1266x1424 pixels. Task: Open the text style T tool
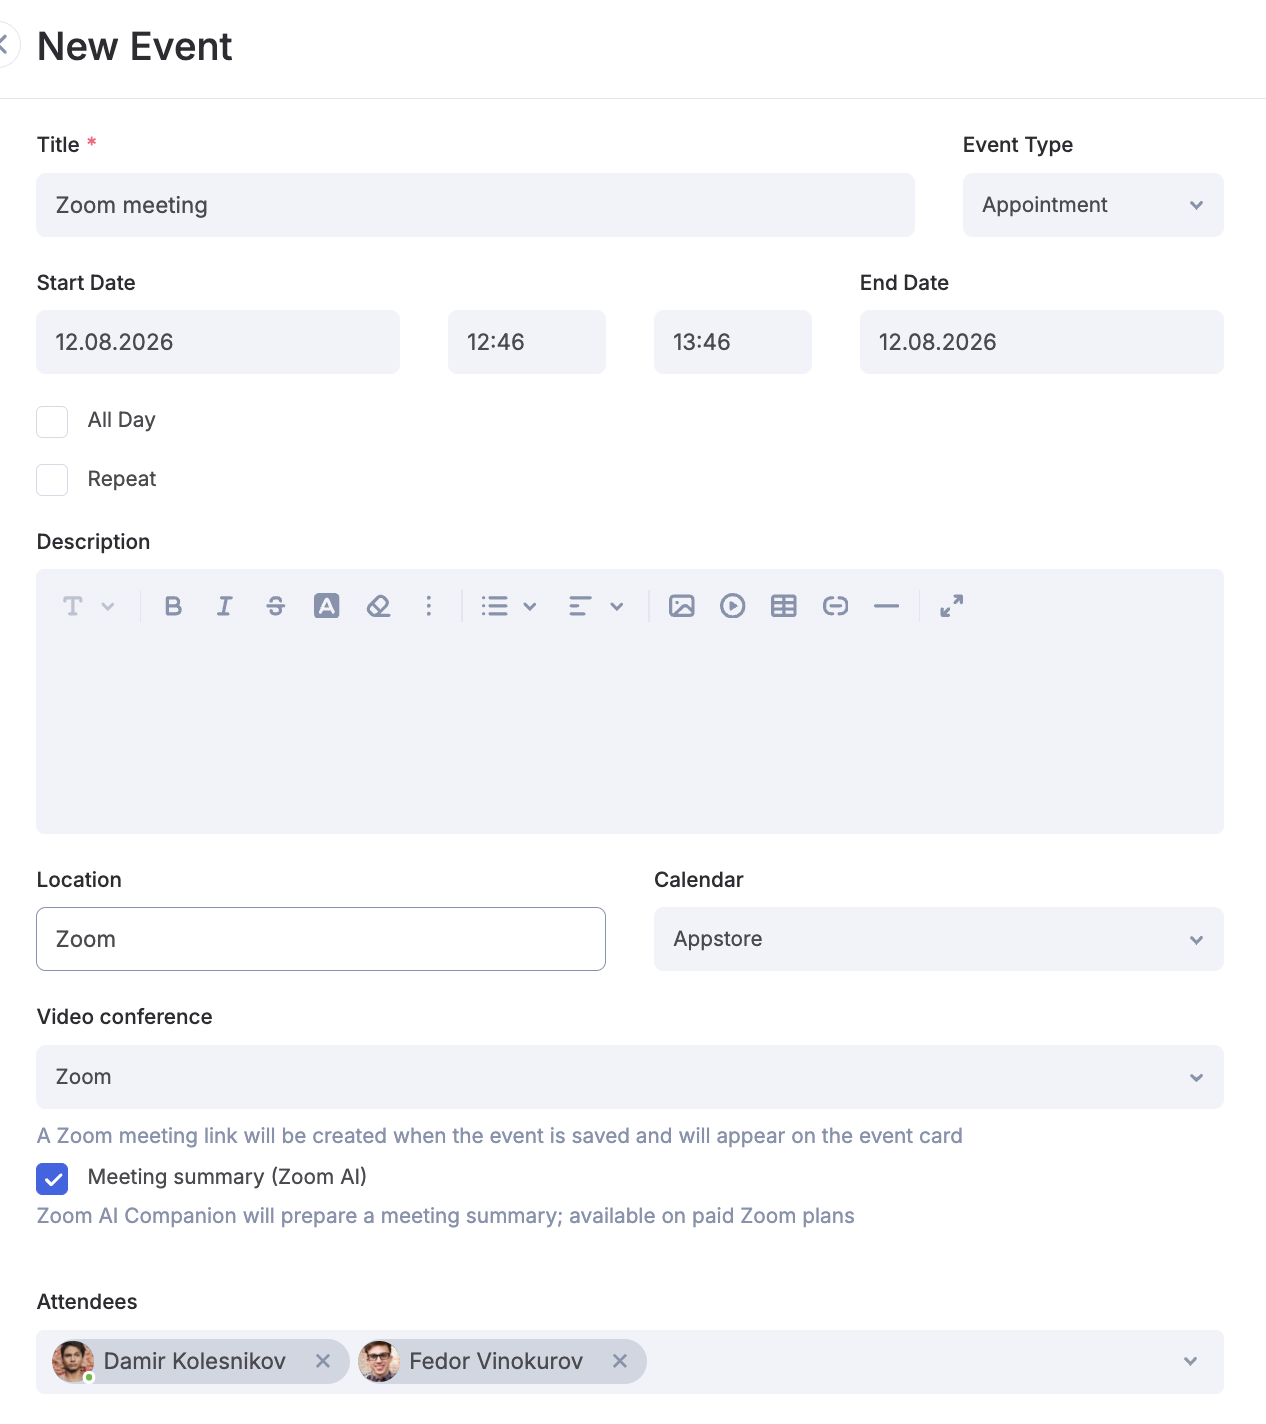(72, 606)
